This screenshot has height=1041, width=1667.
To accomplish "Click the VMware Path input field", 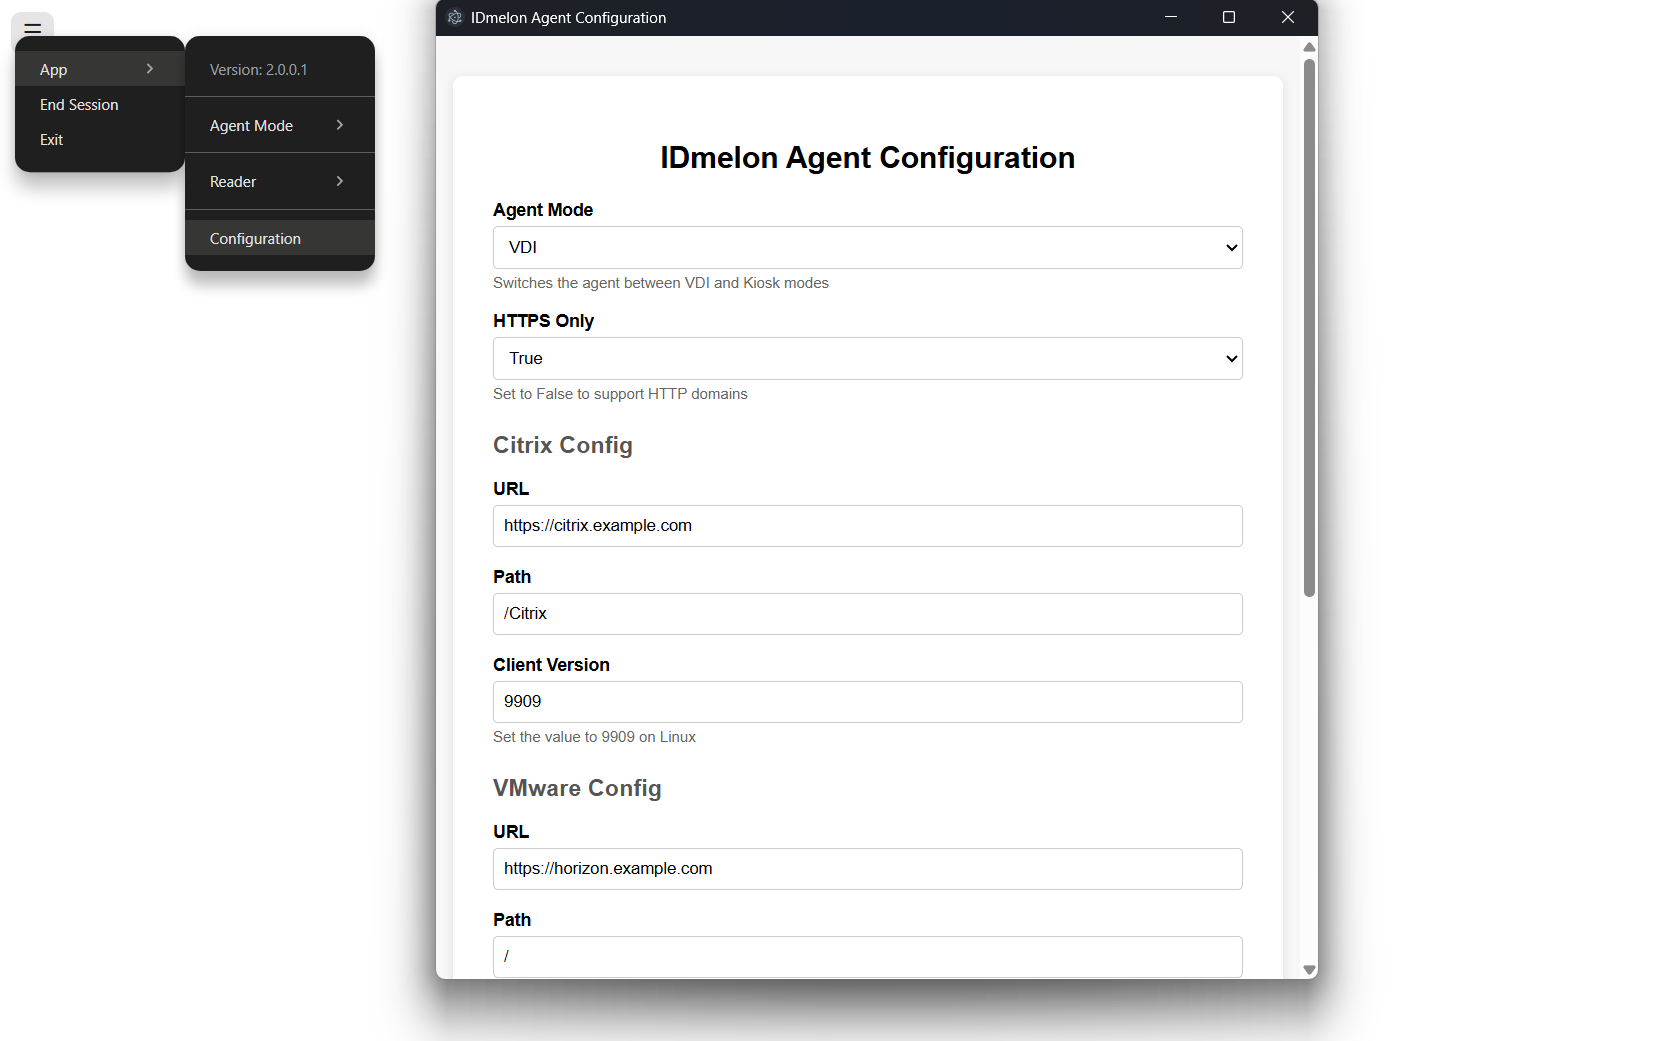I will (867, 956).
